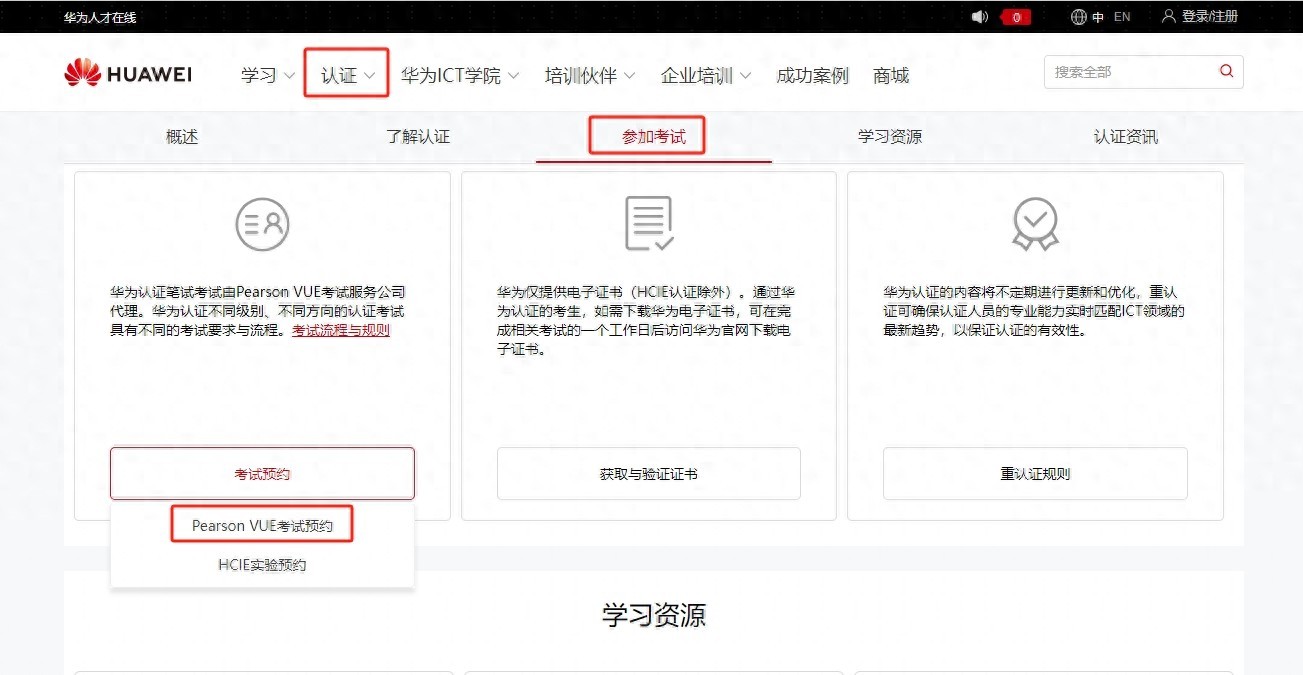This screenshot has width=1303, height=675.
Task: Expand the 学习 dropdown menu
Action: 268,75
